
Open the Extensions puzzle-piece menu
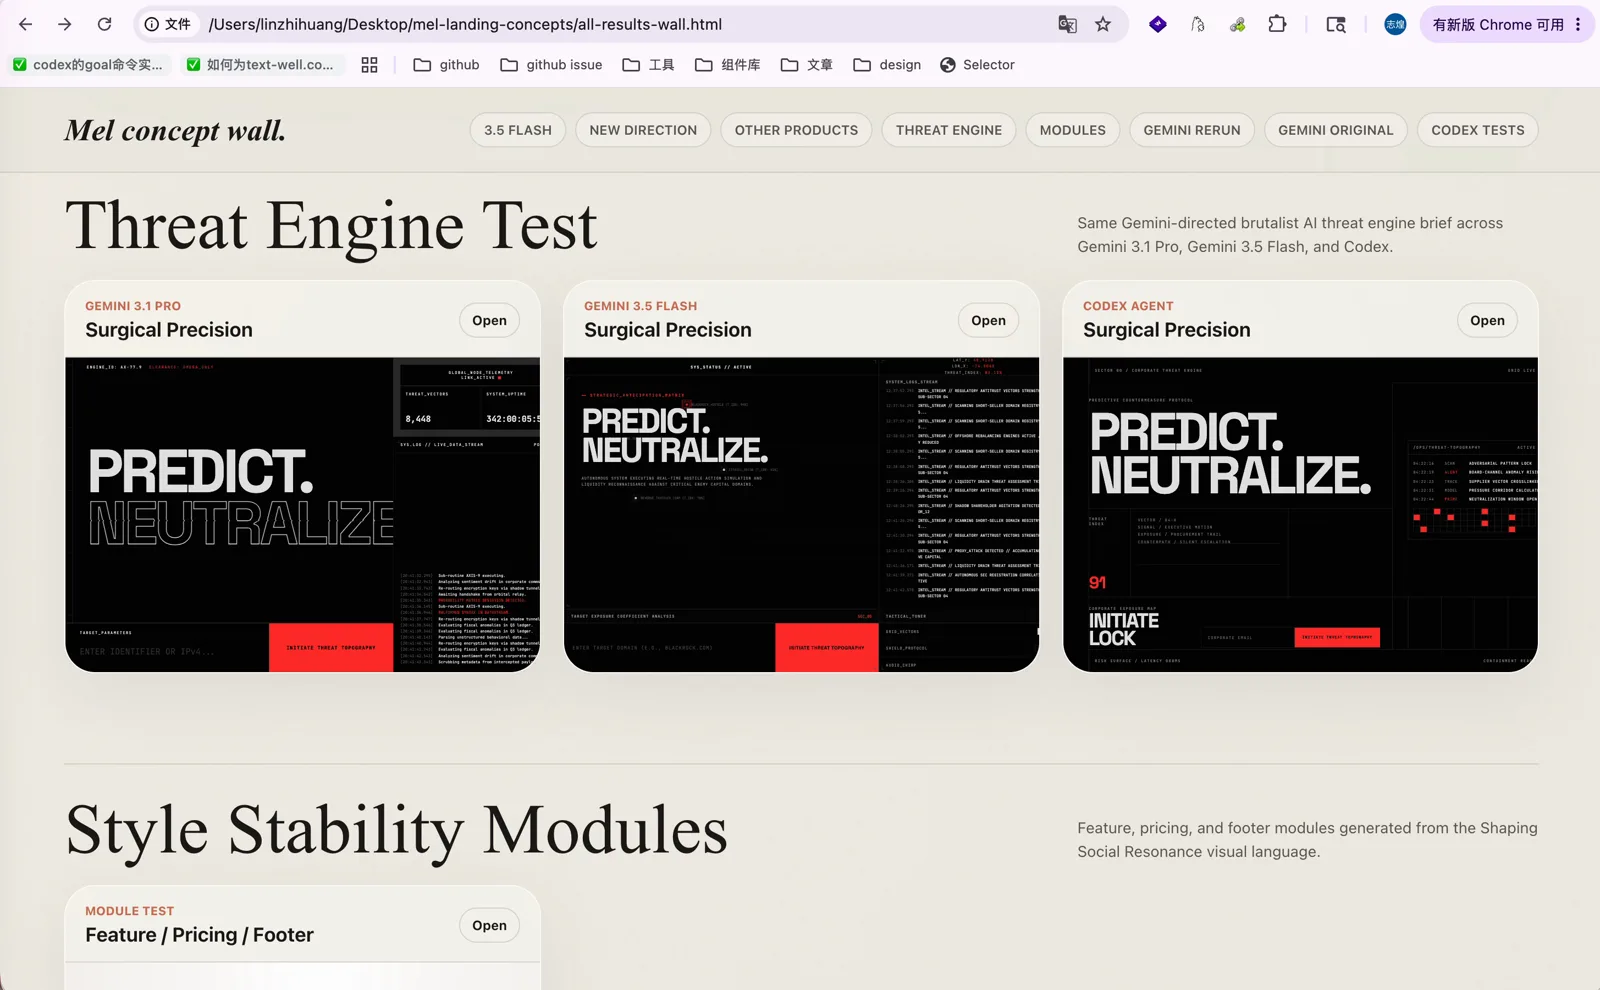point(1277,24)
